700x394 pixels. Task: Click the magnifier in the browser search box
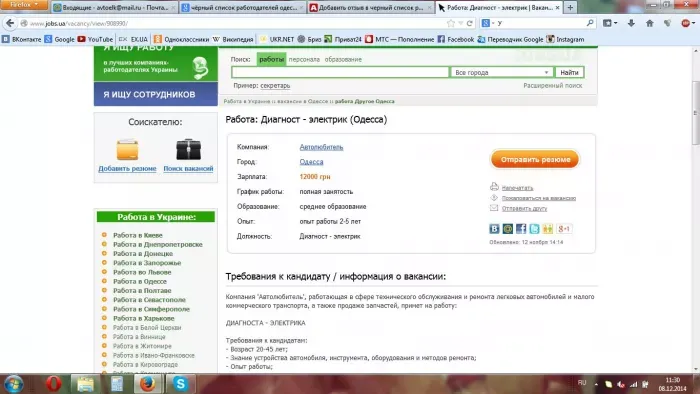[x=590, y=23]
